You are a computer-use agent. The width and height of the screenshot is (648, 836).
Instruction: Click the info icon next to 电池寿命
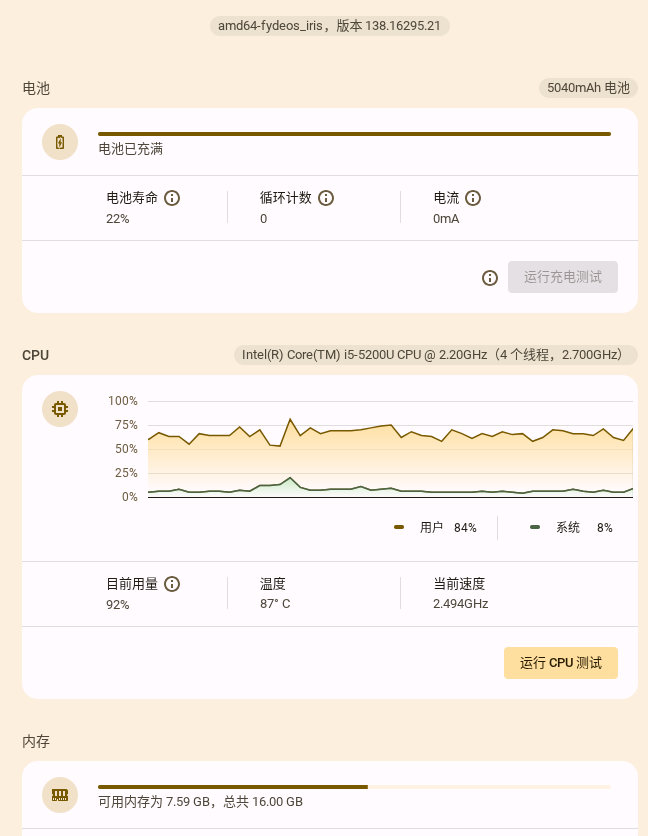point(172,198)
